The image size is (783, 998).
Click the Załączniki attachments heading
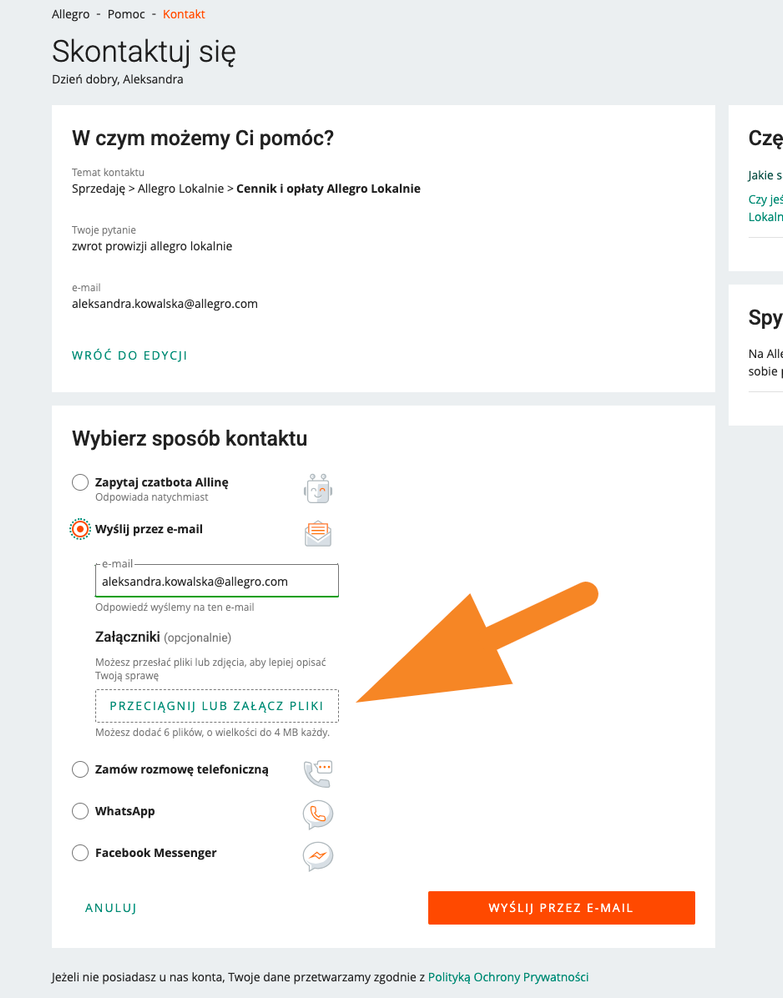(x=127, y=636)
